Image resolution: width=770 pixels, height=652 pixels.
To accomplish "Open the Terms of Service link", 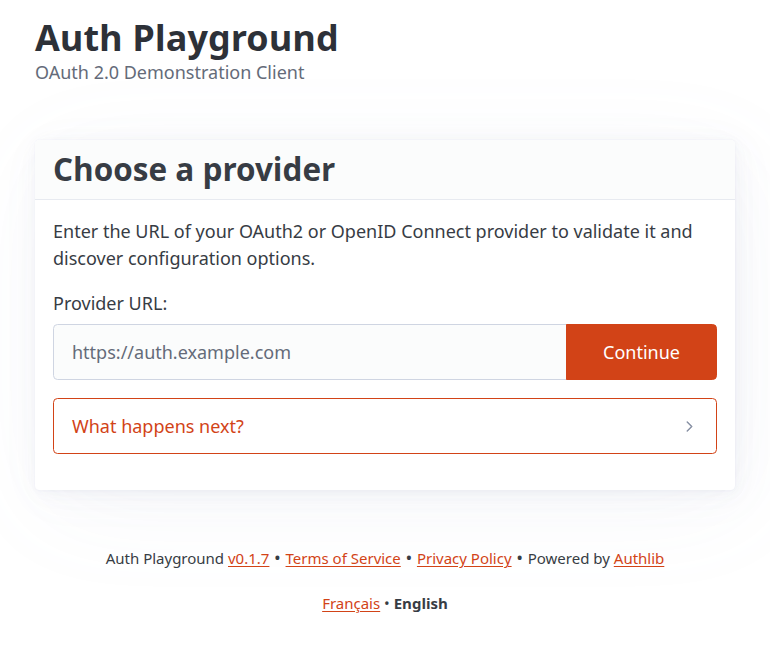I will coord(343,559).
